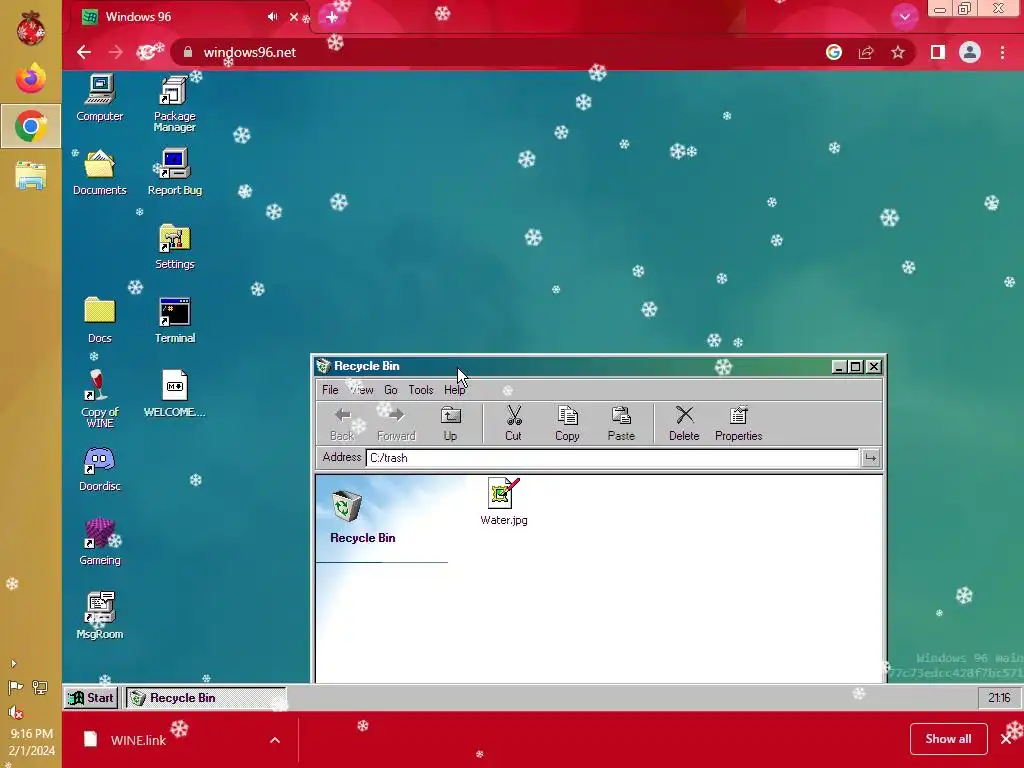
Task: Click the Delete toolbar icon
Action: pyautogui.click(x=684, y=423)
